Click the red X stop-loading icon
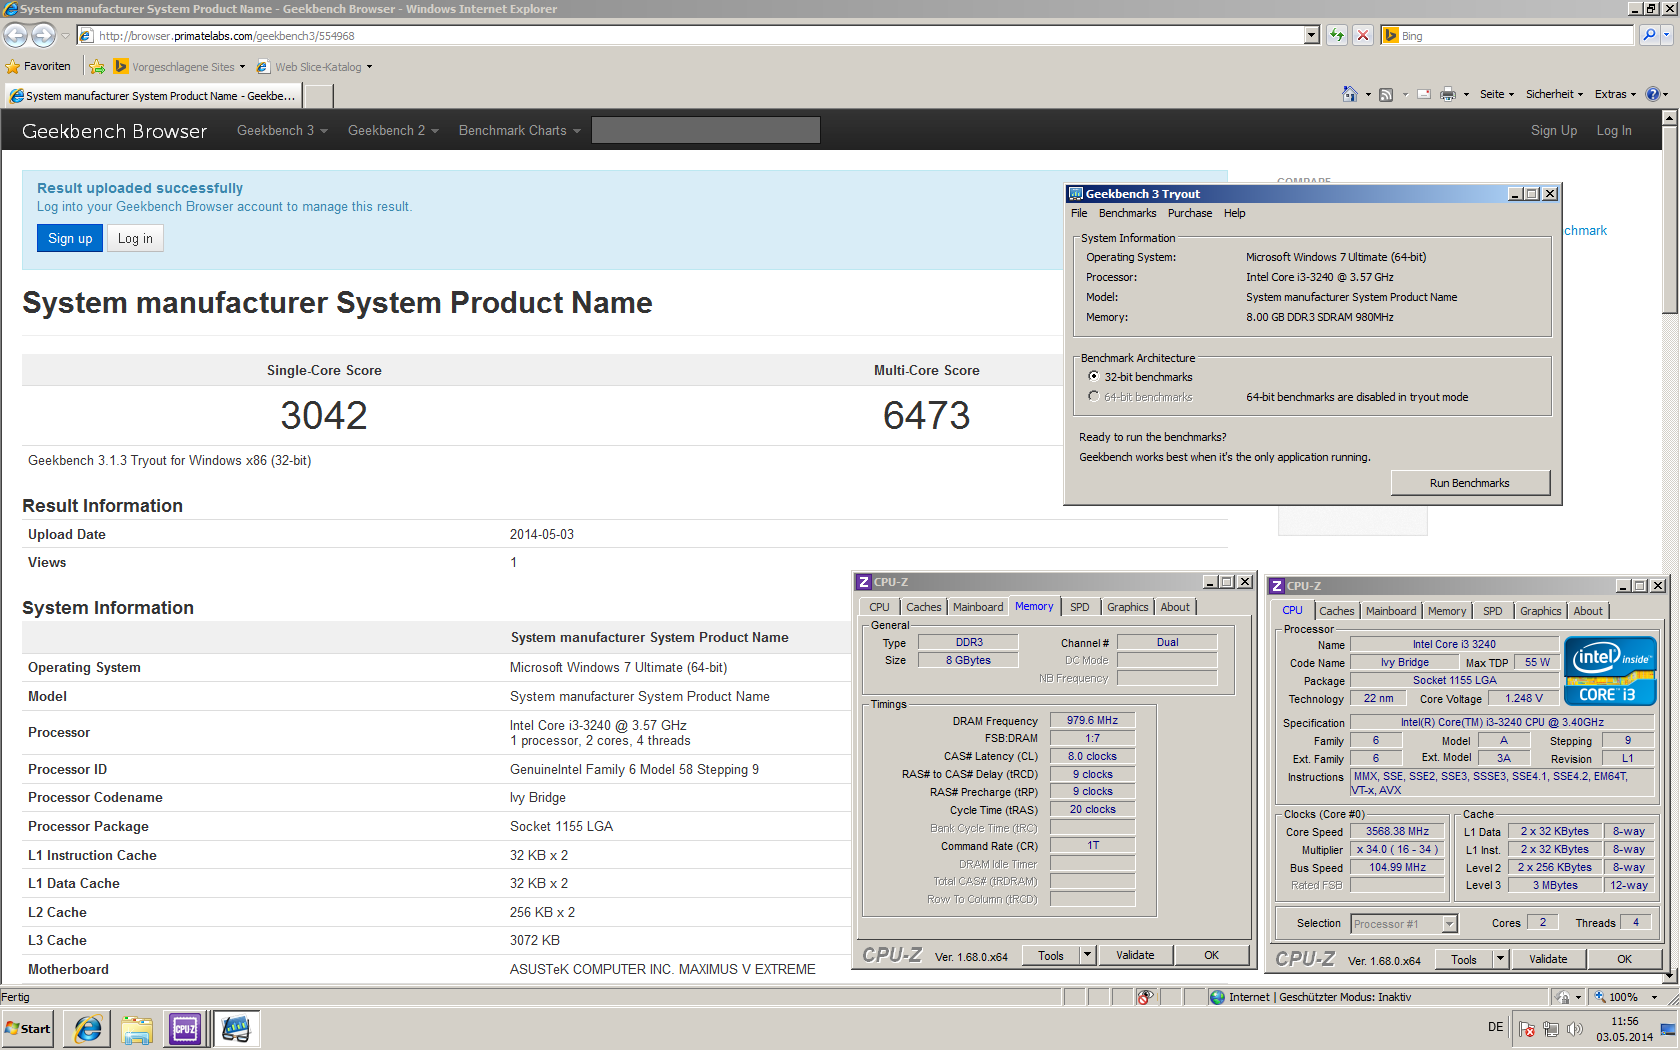This screenshot has height=1050, width=1680. pyautogui.click(x=1362, y=35)
